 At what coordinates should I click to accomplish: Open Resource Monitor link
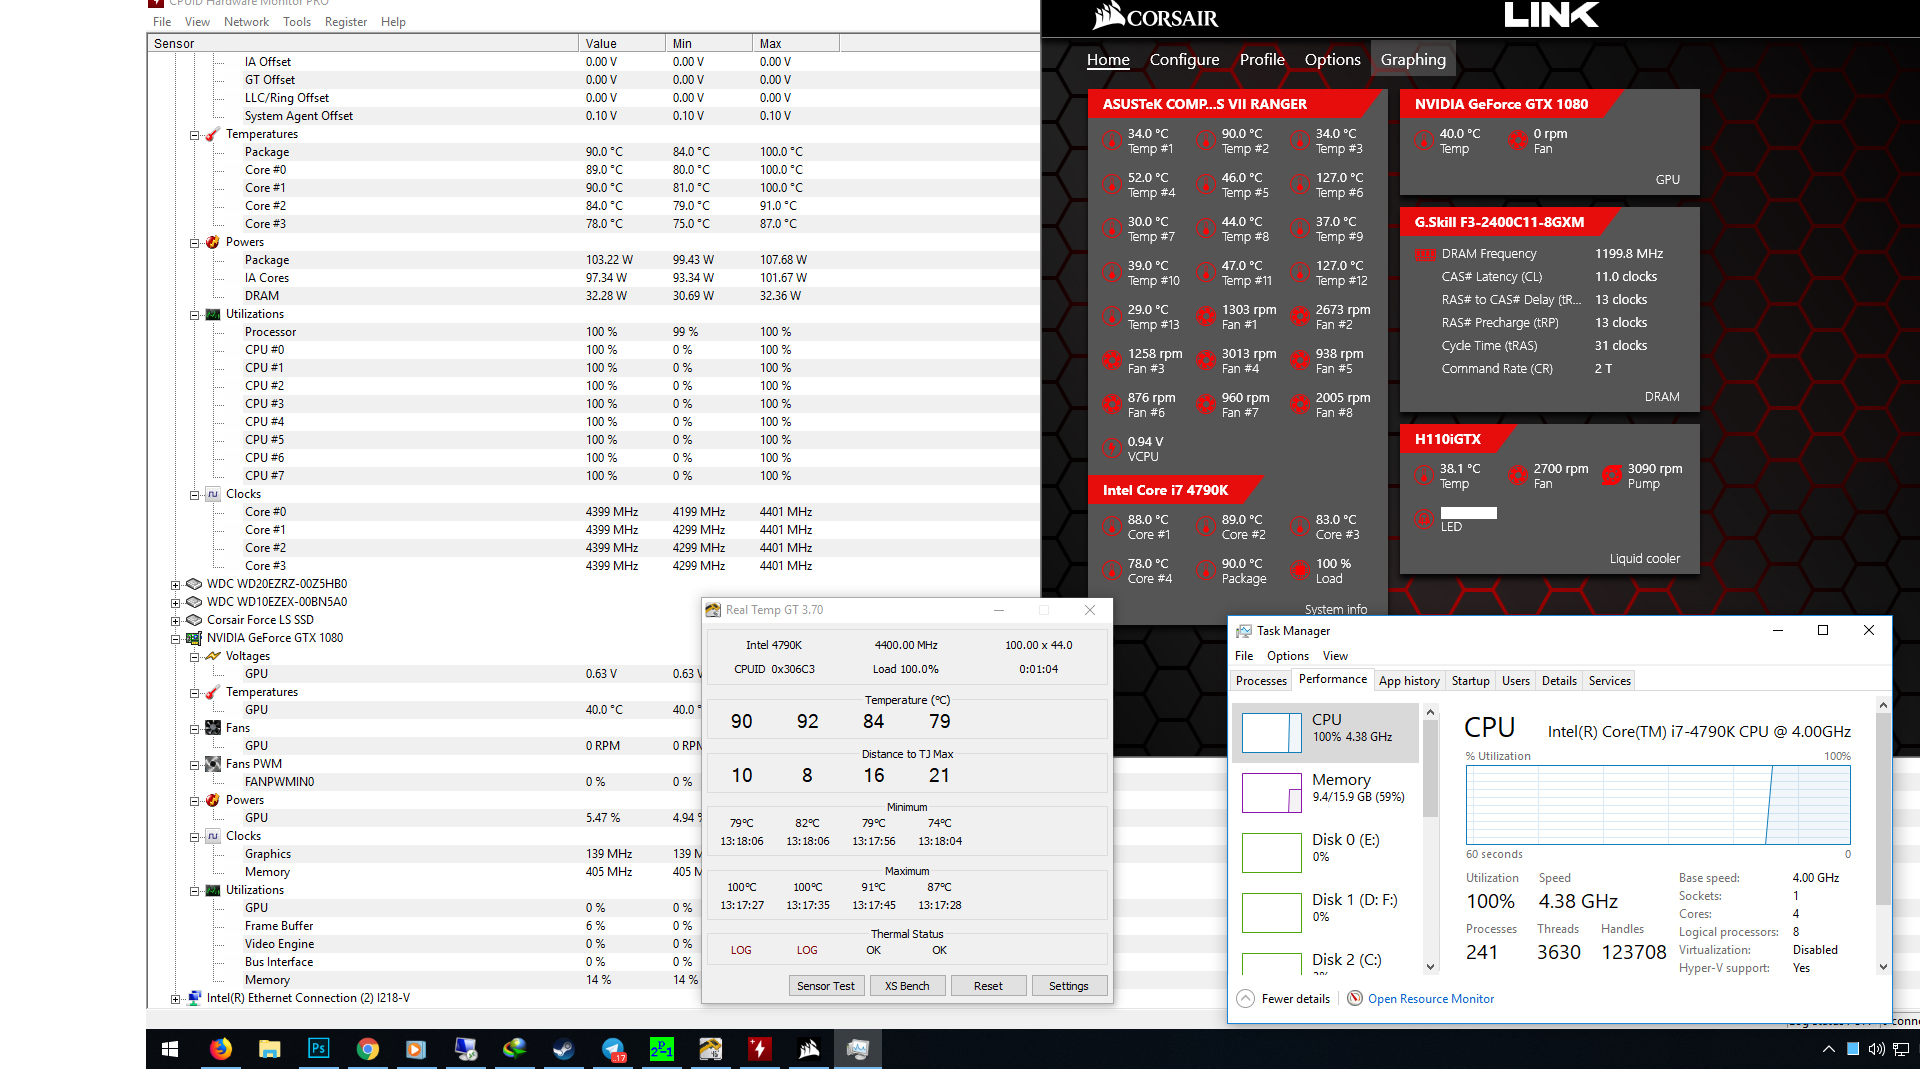tap(1430, 999)
